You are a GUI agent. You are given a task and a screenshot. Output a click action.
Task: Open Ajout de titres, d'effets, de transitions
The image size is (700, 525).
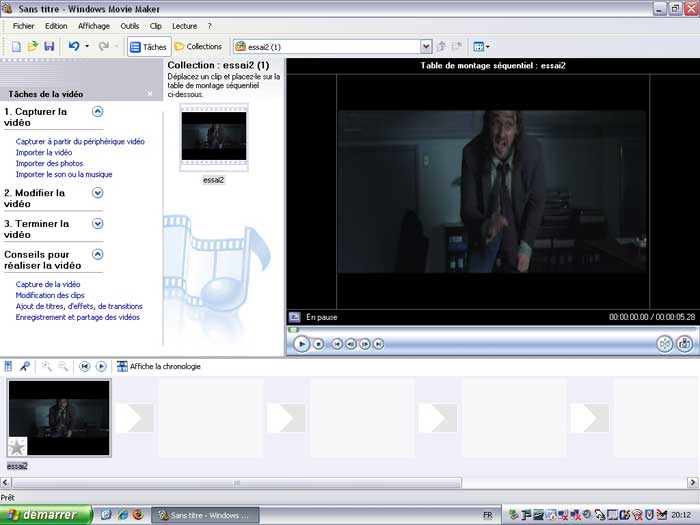(x=79, y=306)
